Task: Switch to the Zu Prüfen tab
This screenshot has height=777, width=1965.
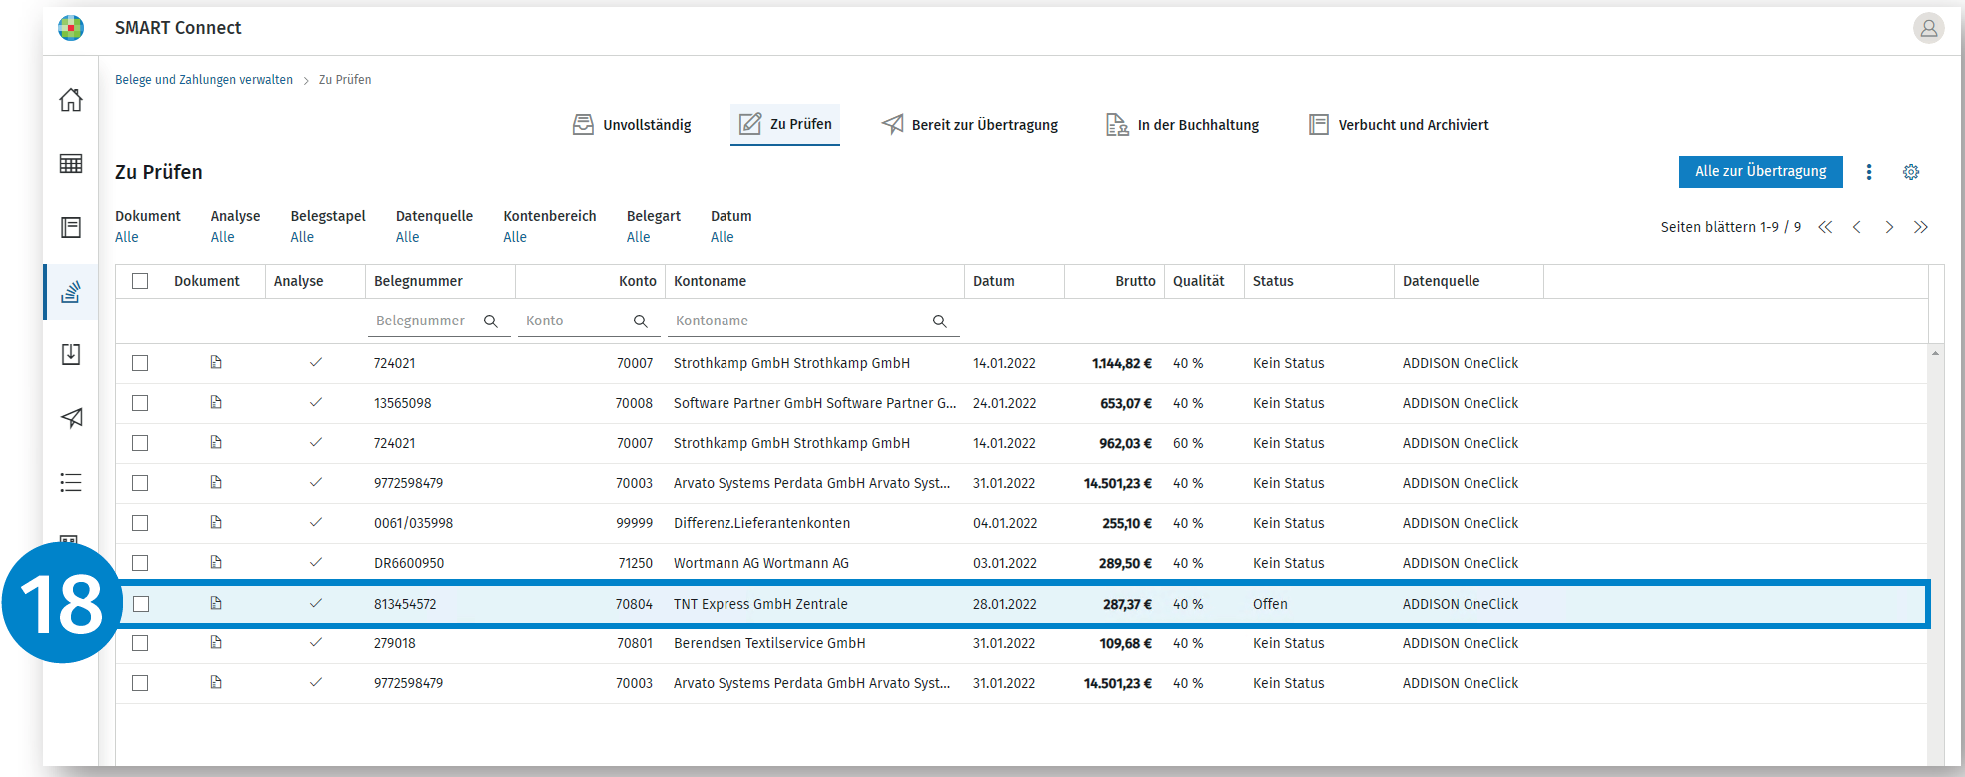Action: click(785, 124)
